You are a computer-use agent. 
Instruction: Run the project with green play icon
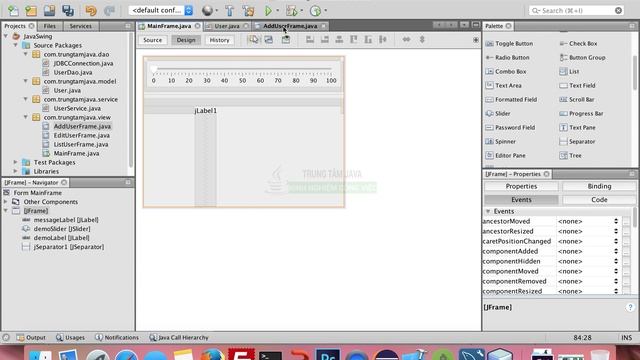click(268, 11)
